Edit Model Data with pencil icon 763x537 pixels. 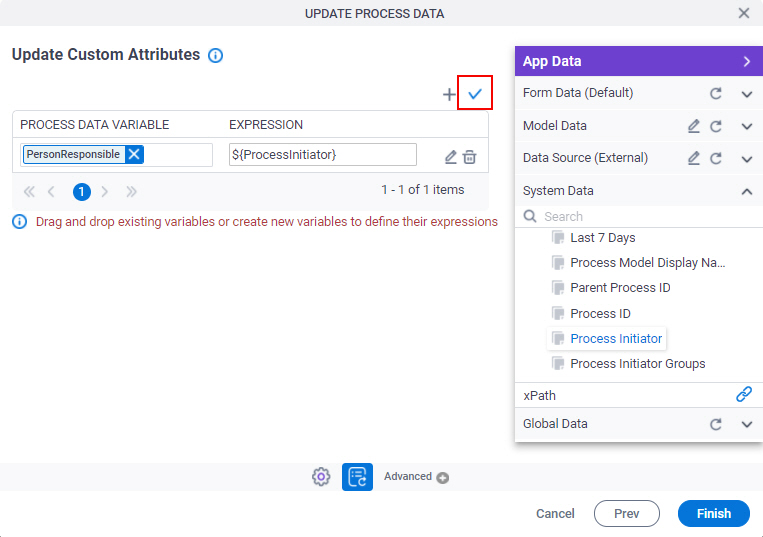[x=693, y=126]
